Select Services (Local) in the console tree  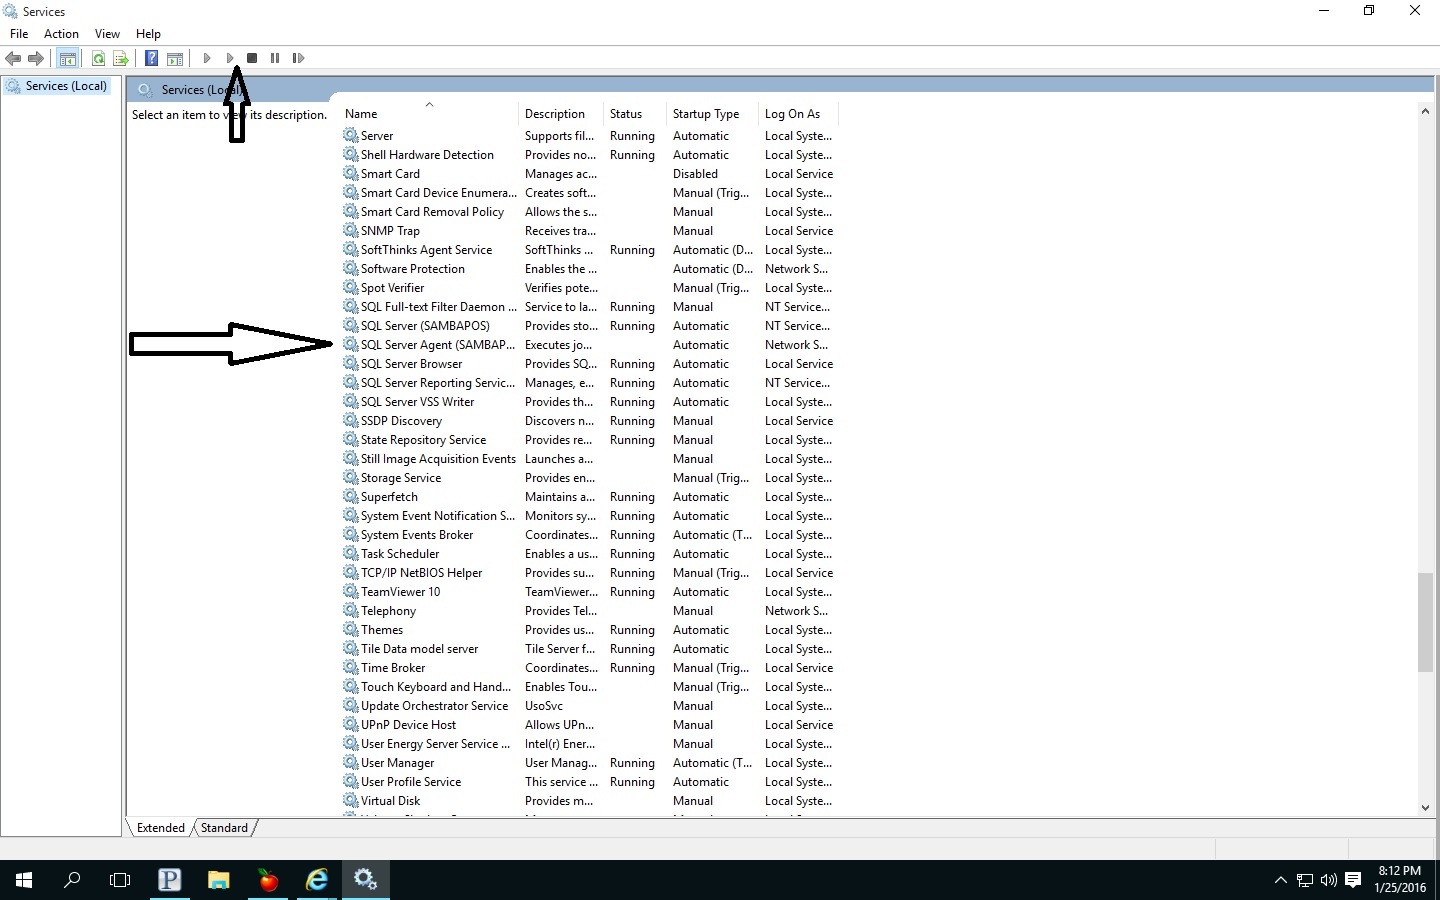point(66,86)
